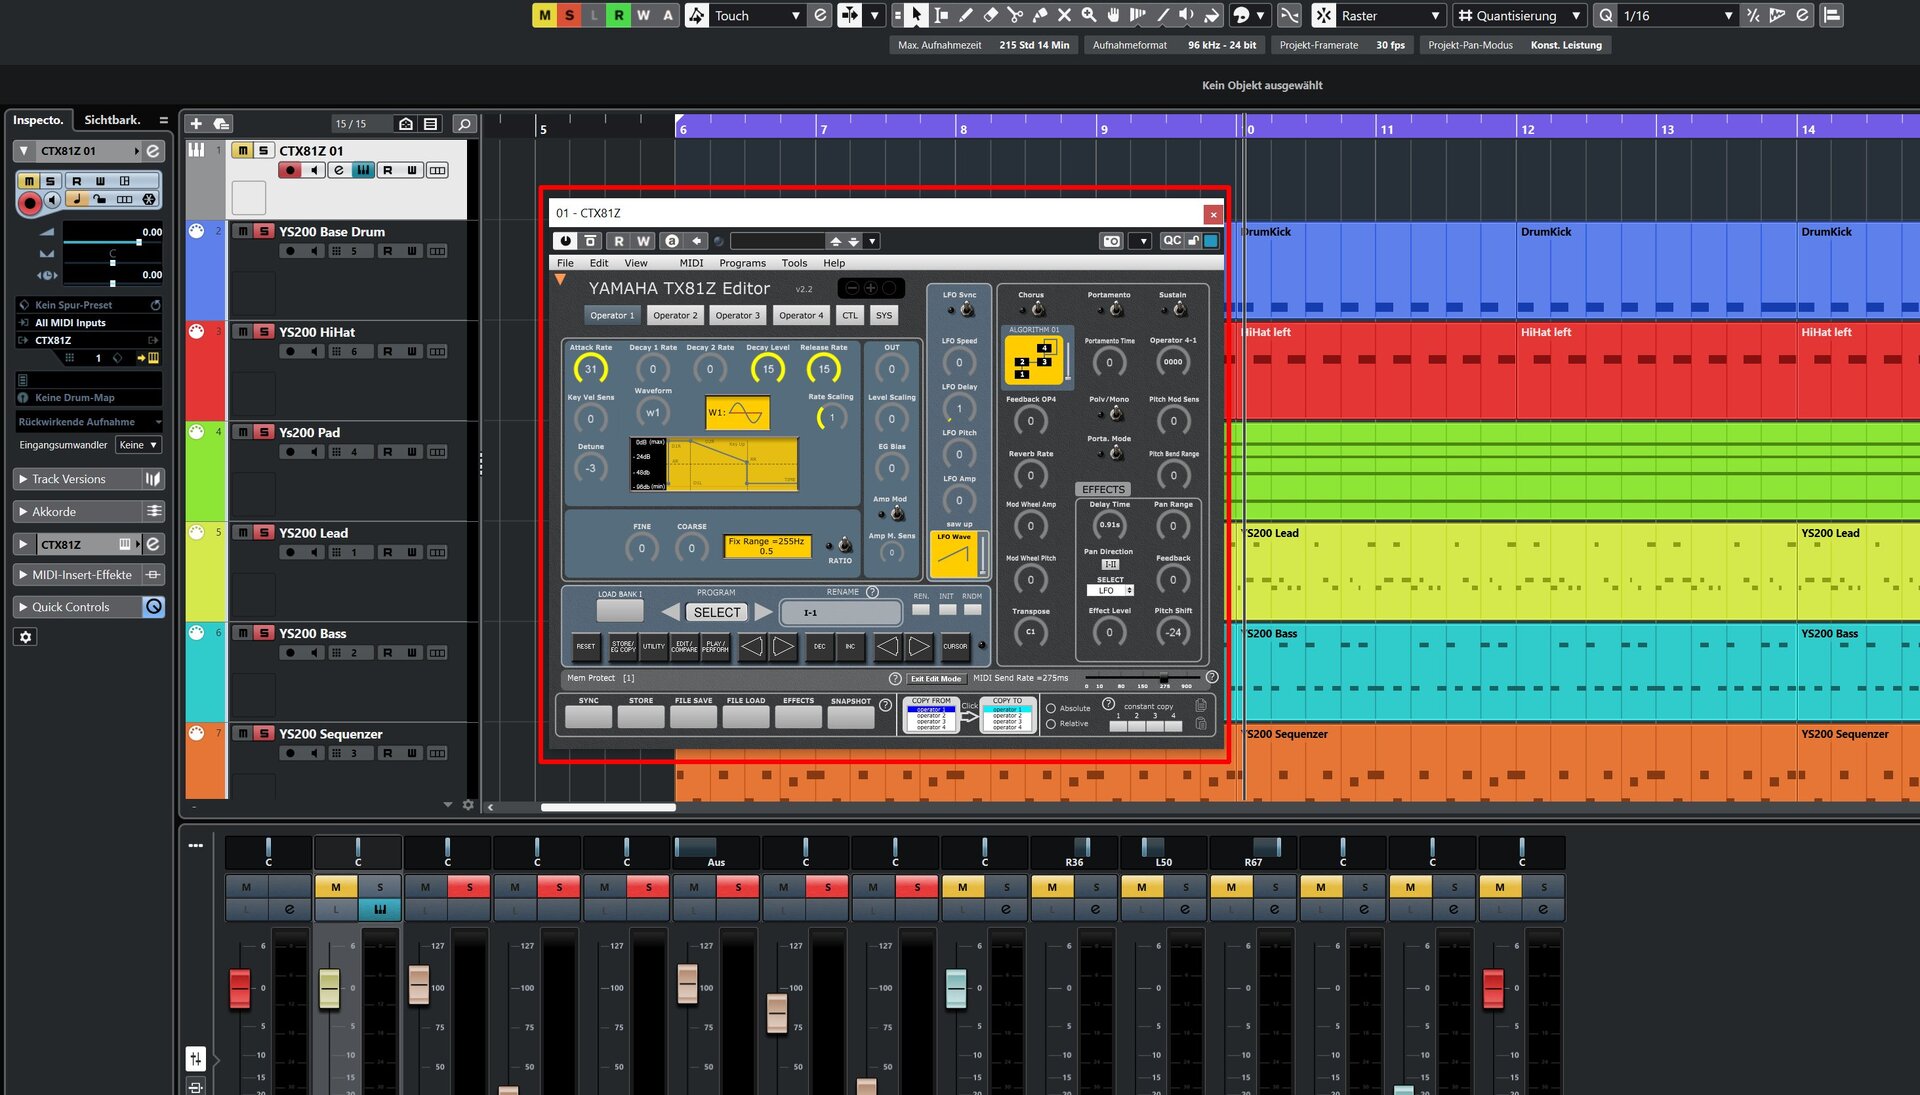Screen dimensions: 1920x1095
Task: Select the Object Selection arrow tool
Action: tap(918, 15)
